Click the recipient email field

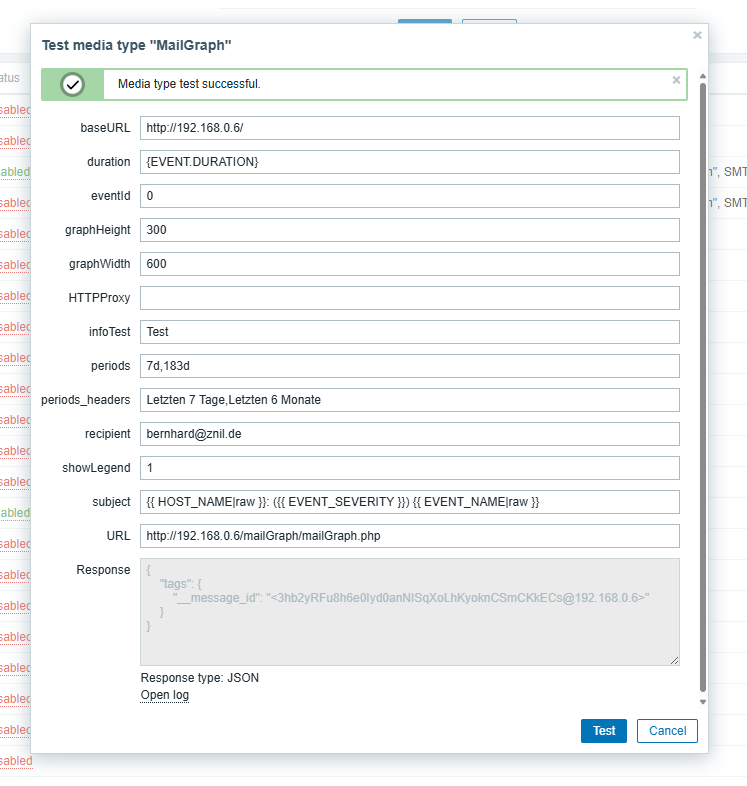(x=409, y=434)
